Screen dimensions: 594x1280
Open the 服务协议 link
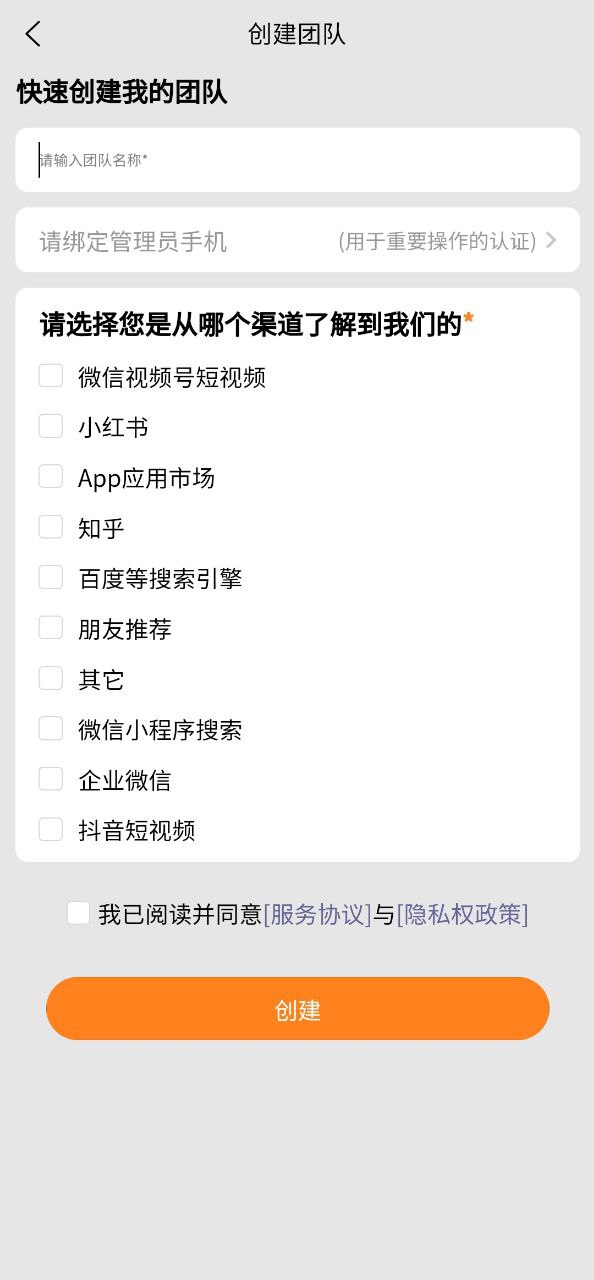[317, 914]
